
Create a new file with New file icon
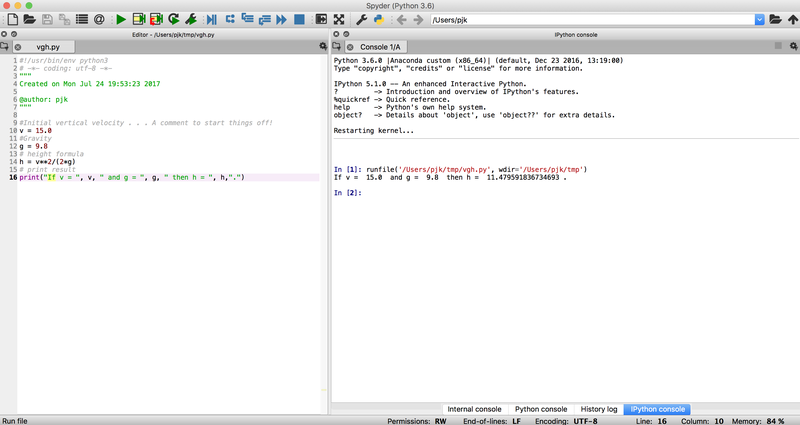pos(13,19)
